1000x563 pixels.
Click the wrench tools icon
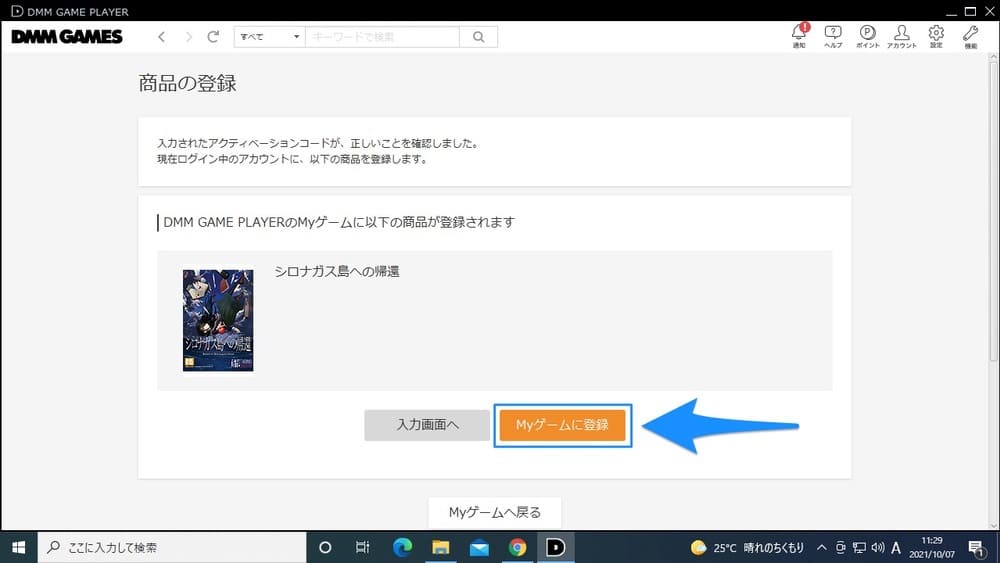(970, 34)
